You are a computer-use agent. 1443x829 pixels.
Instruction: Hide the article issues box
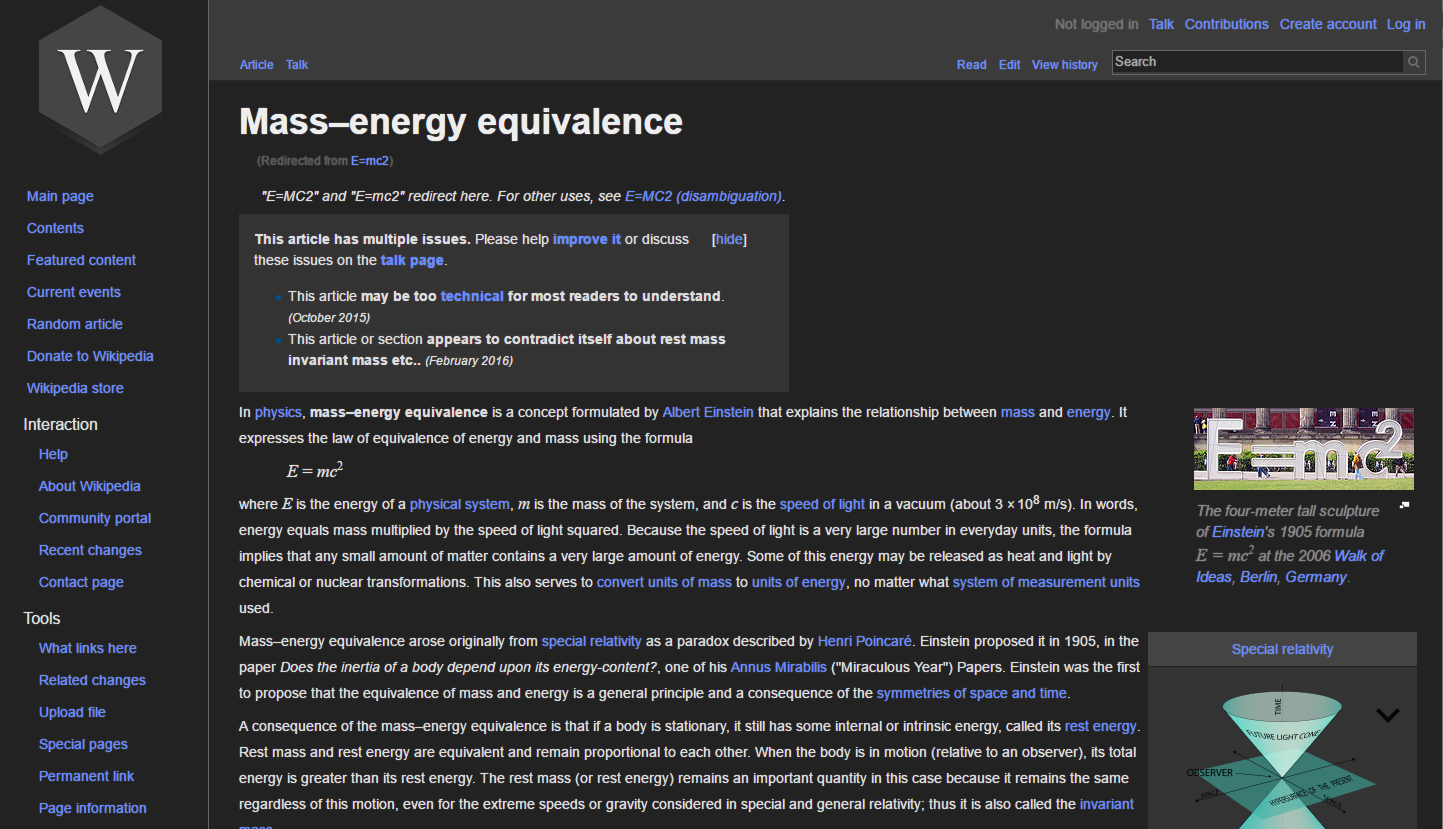[729, 239]
